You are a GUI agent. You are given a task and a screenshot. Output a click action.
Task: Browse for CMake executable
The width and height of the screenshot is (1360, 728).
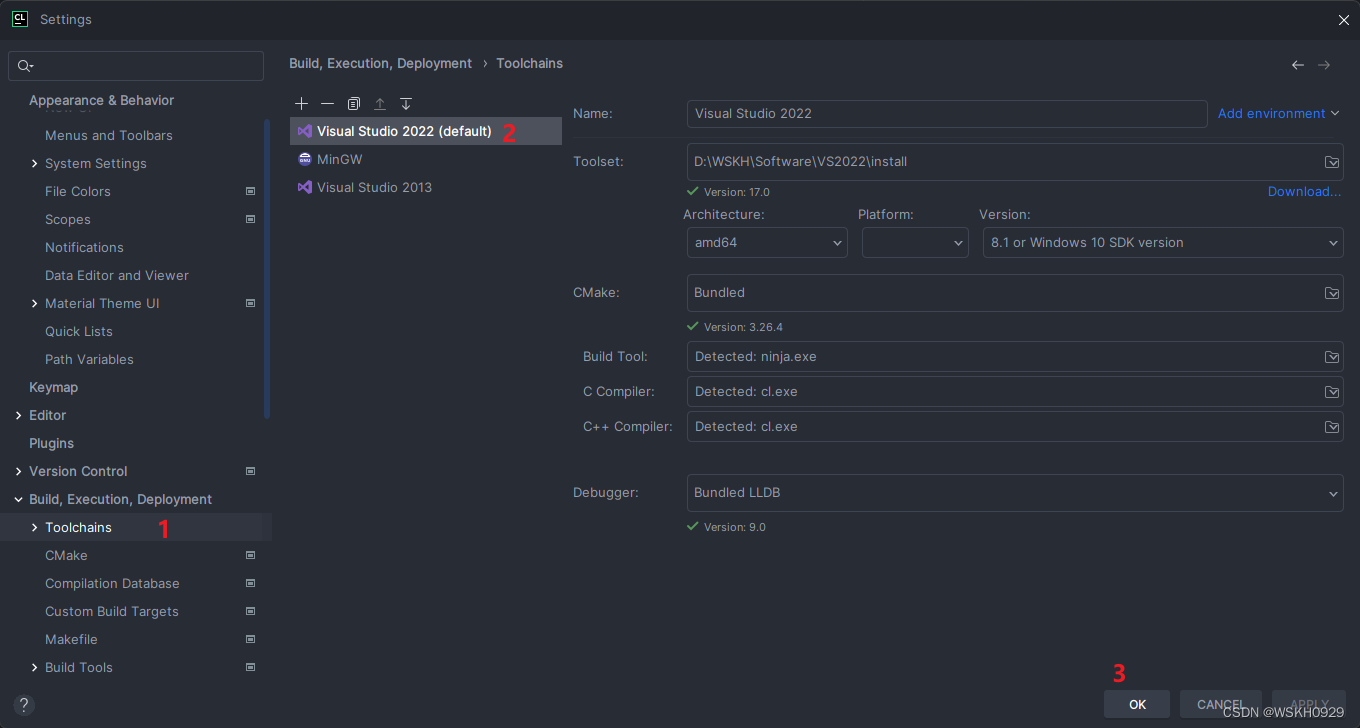[x=1332, y=293]
